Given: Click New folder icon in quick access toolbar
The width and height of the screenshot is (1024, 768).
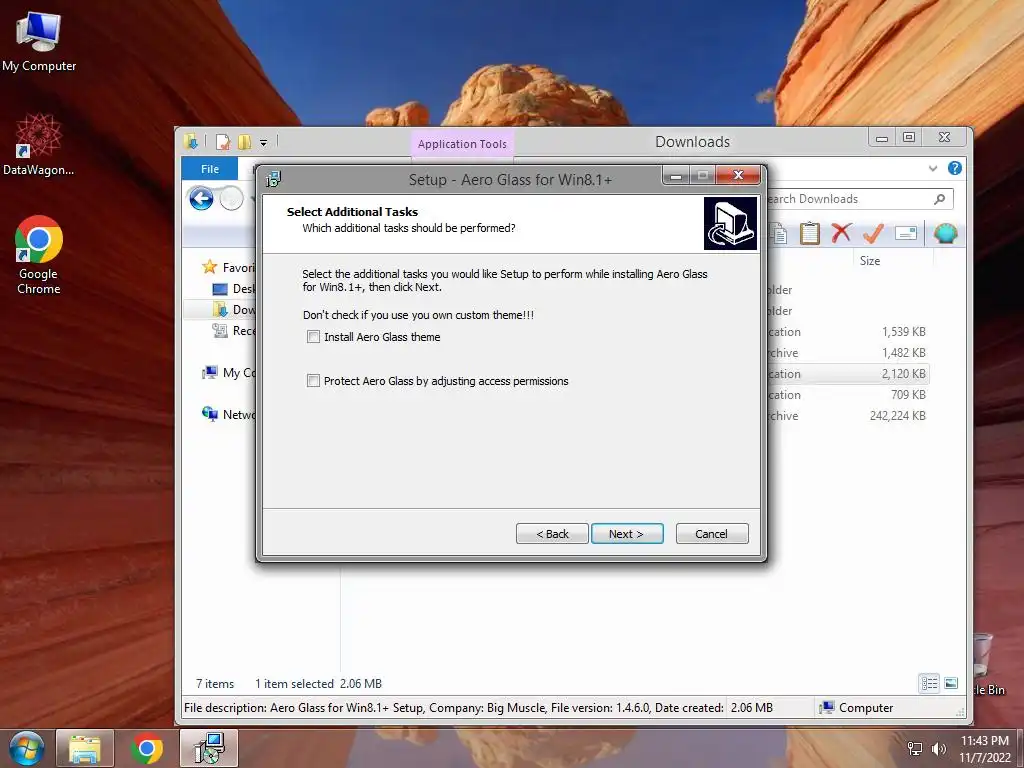Looking at the screenshot, I should 245,141.
